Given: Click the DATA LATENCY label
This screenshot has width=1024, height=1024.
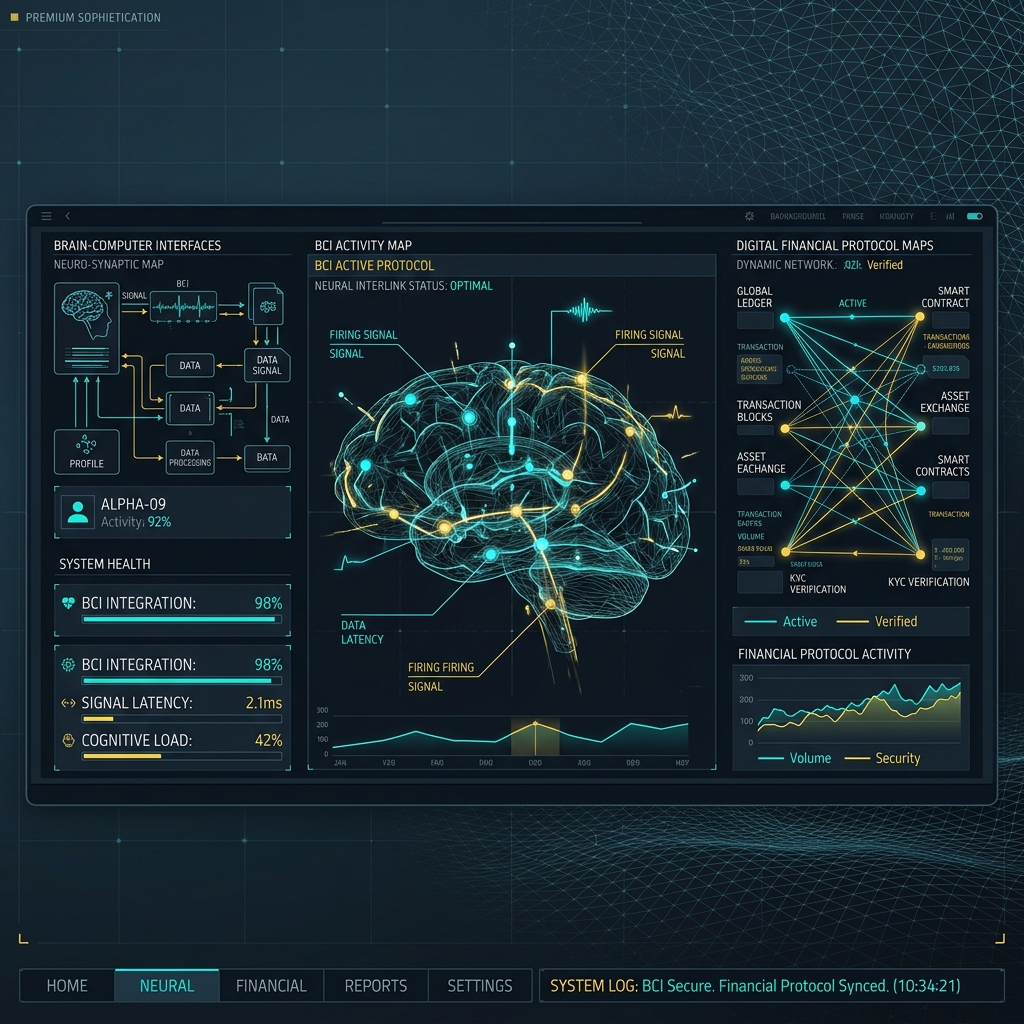Looking at the screenshot, I should [362, 632].
